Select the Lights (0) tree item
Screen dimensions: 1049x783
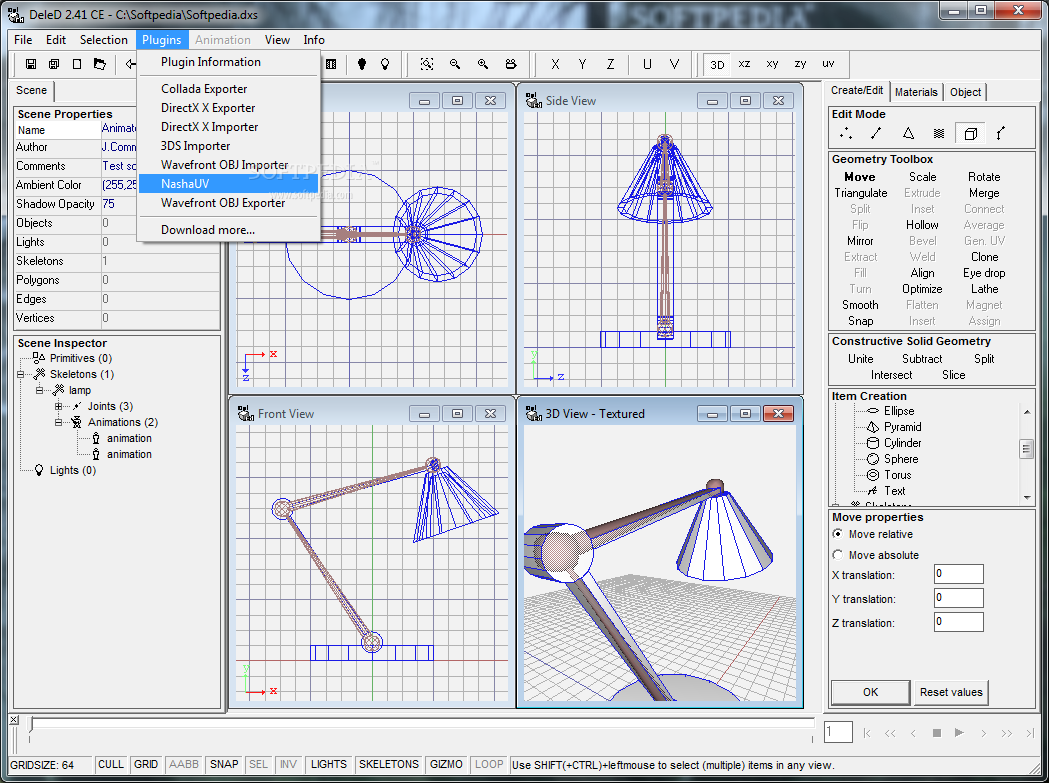point(73,470)
